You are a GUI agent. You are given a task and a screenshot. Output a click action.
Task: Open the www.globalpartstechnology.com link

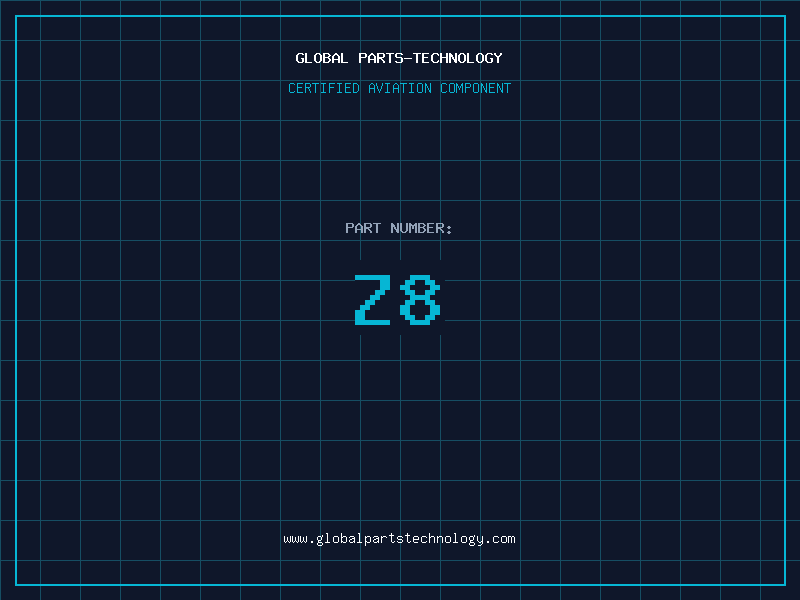pyautogui.click(x=399, y=539)
